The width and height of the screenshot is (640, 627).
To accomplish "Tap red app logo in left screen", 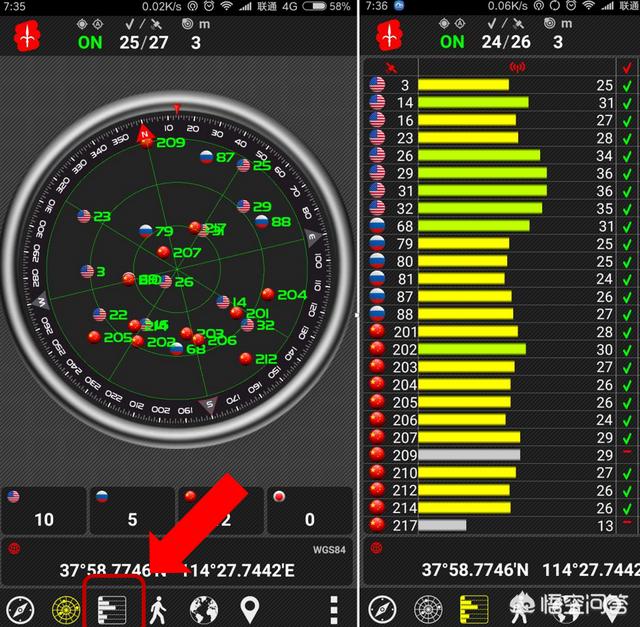I will [27, 36].
